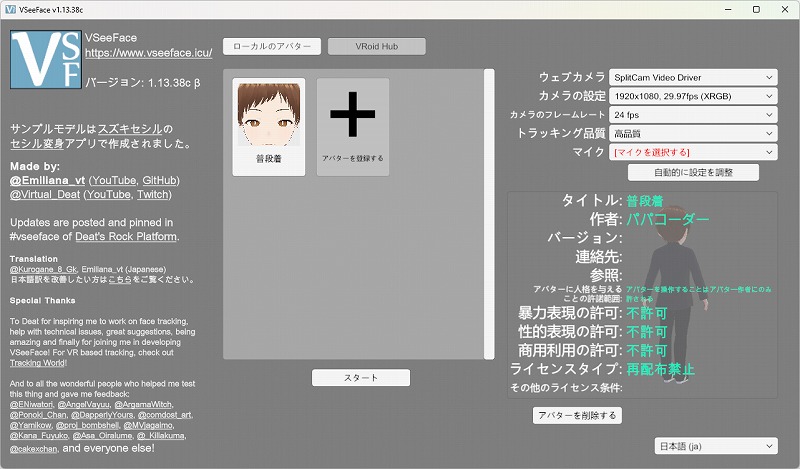Select the 普段着 avatar thumbnail
The height and width of the screenshot is (469, 800).
269,127
